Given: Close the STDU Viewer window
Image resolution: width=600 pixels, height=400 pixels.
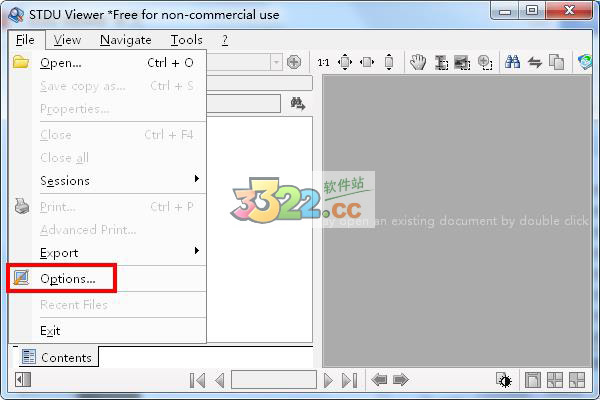Looking at the screenshot, I should click(569, 10).
